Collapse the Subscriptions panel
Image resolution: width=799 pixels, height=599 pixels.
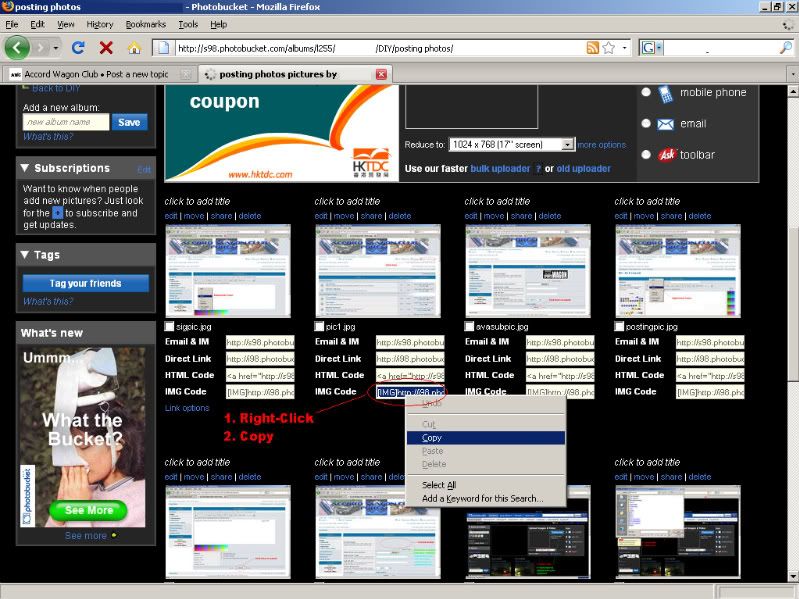[x=24, y=168]
